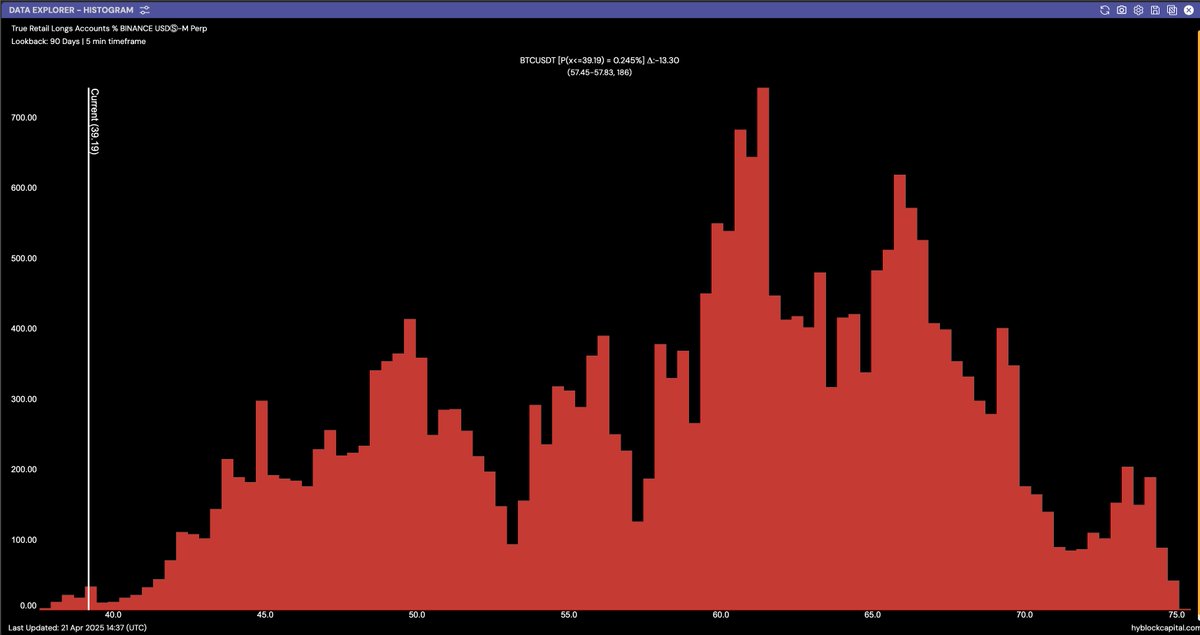
Task: Save the chart with the floppy disk icon
Action: [x=1155, y=10]
